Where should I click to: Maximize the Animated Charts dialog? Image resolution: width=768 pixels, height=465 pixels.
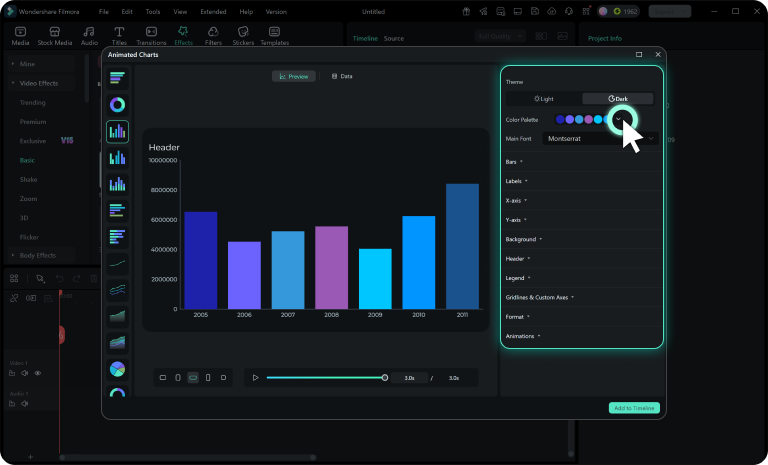tap(639, 54)
